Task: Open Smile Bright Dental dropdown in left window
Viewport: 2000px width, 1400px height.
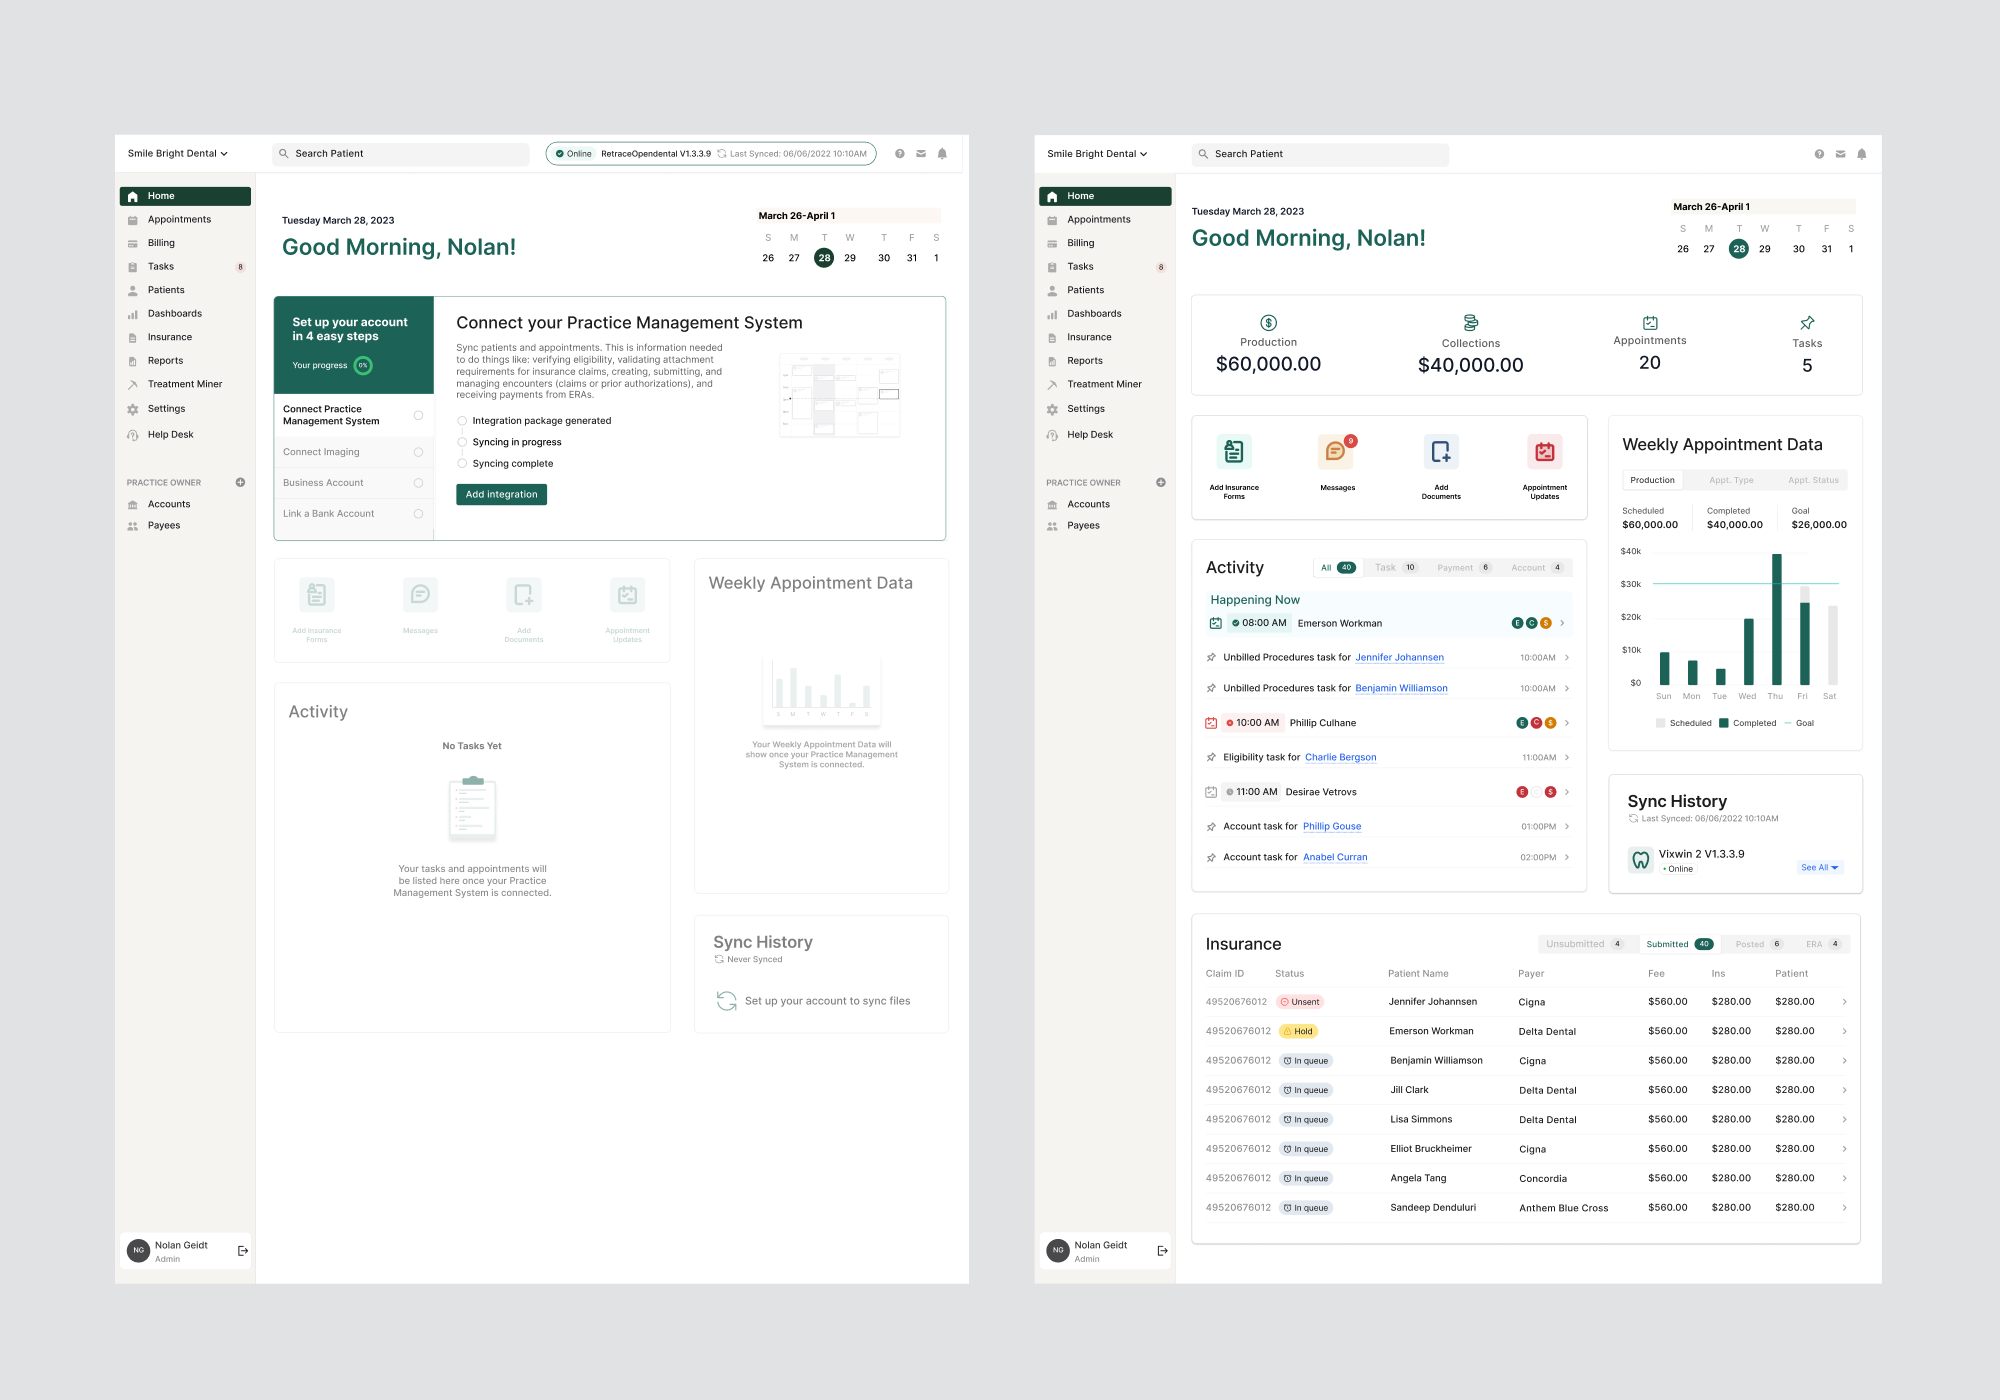Action: (178, 154)
